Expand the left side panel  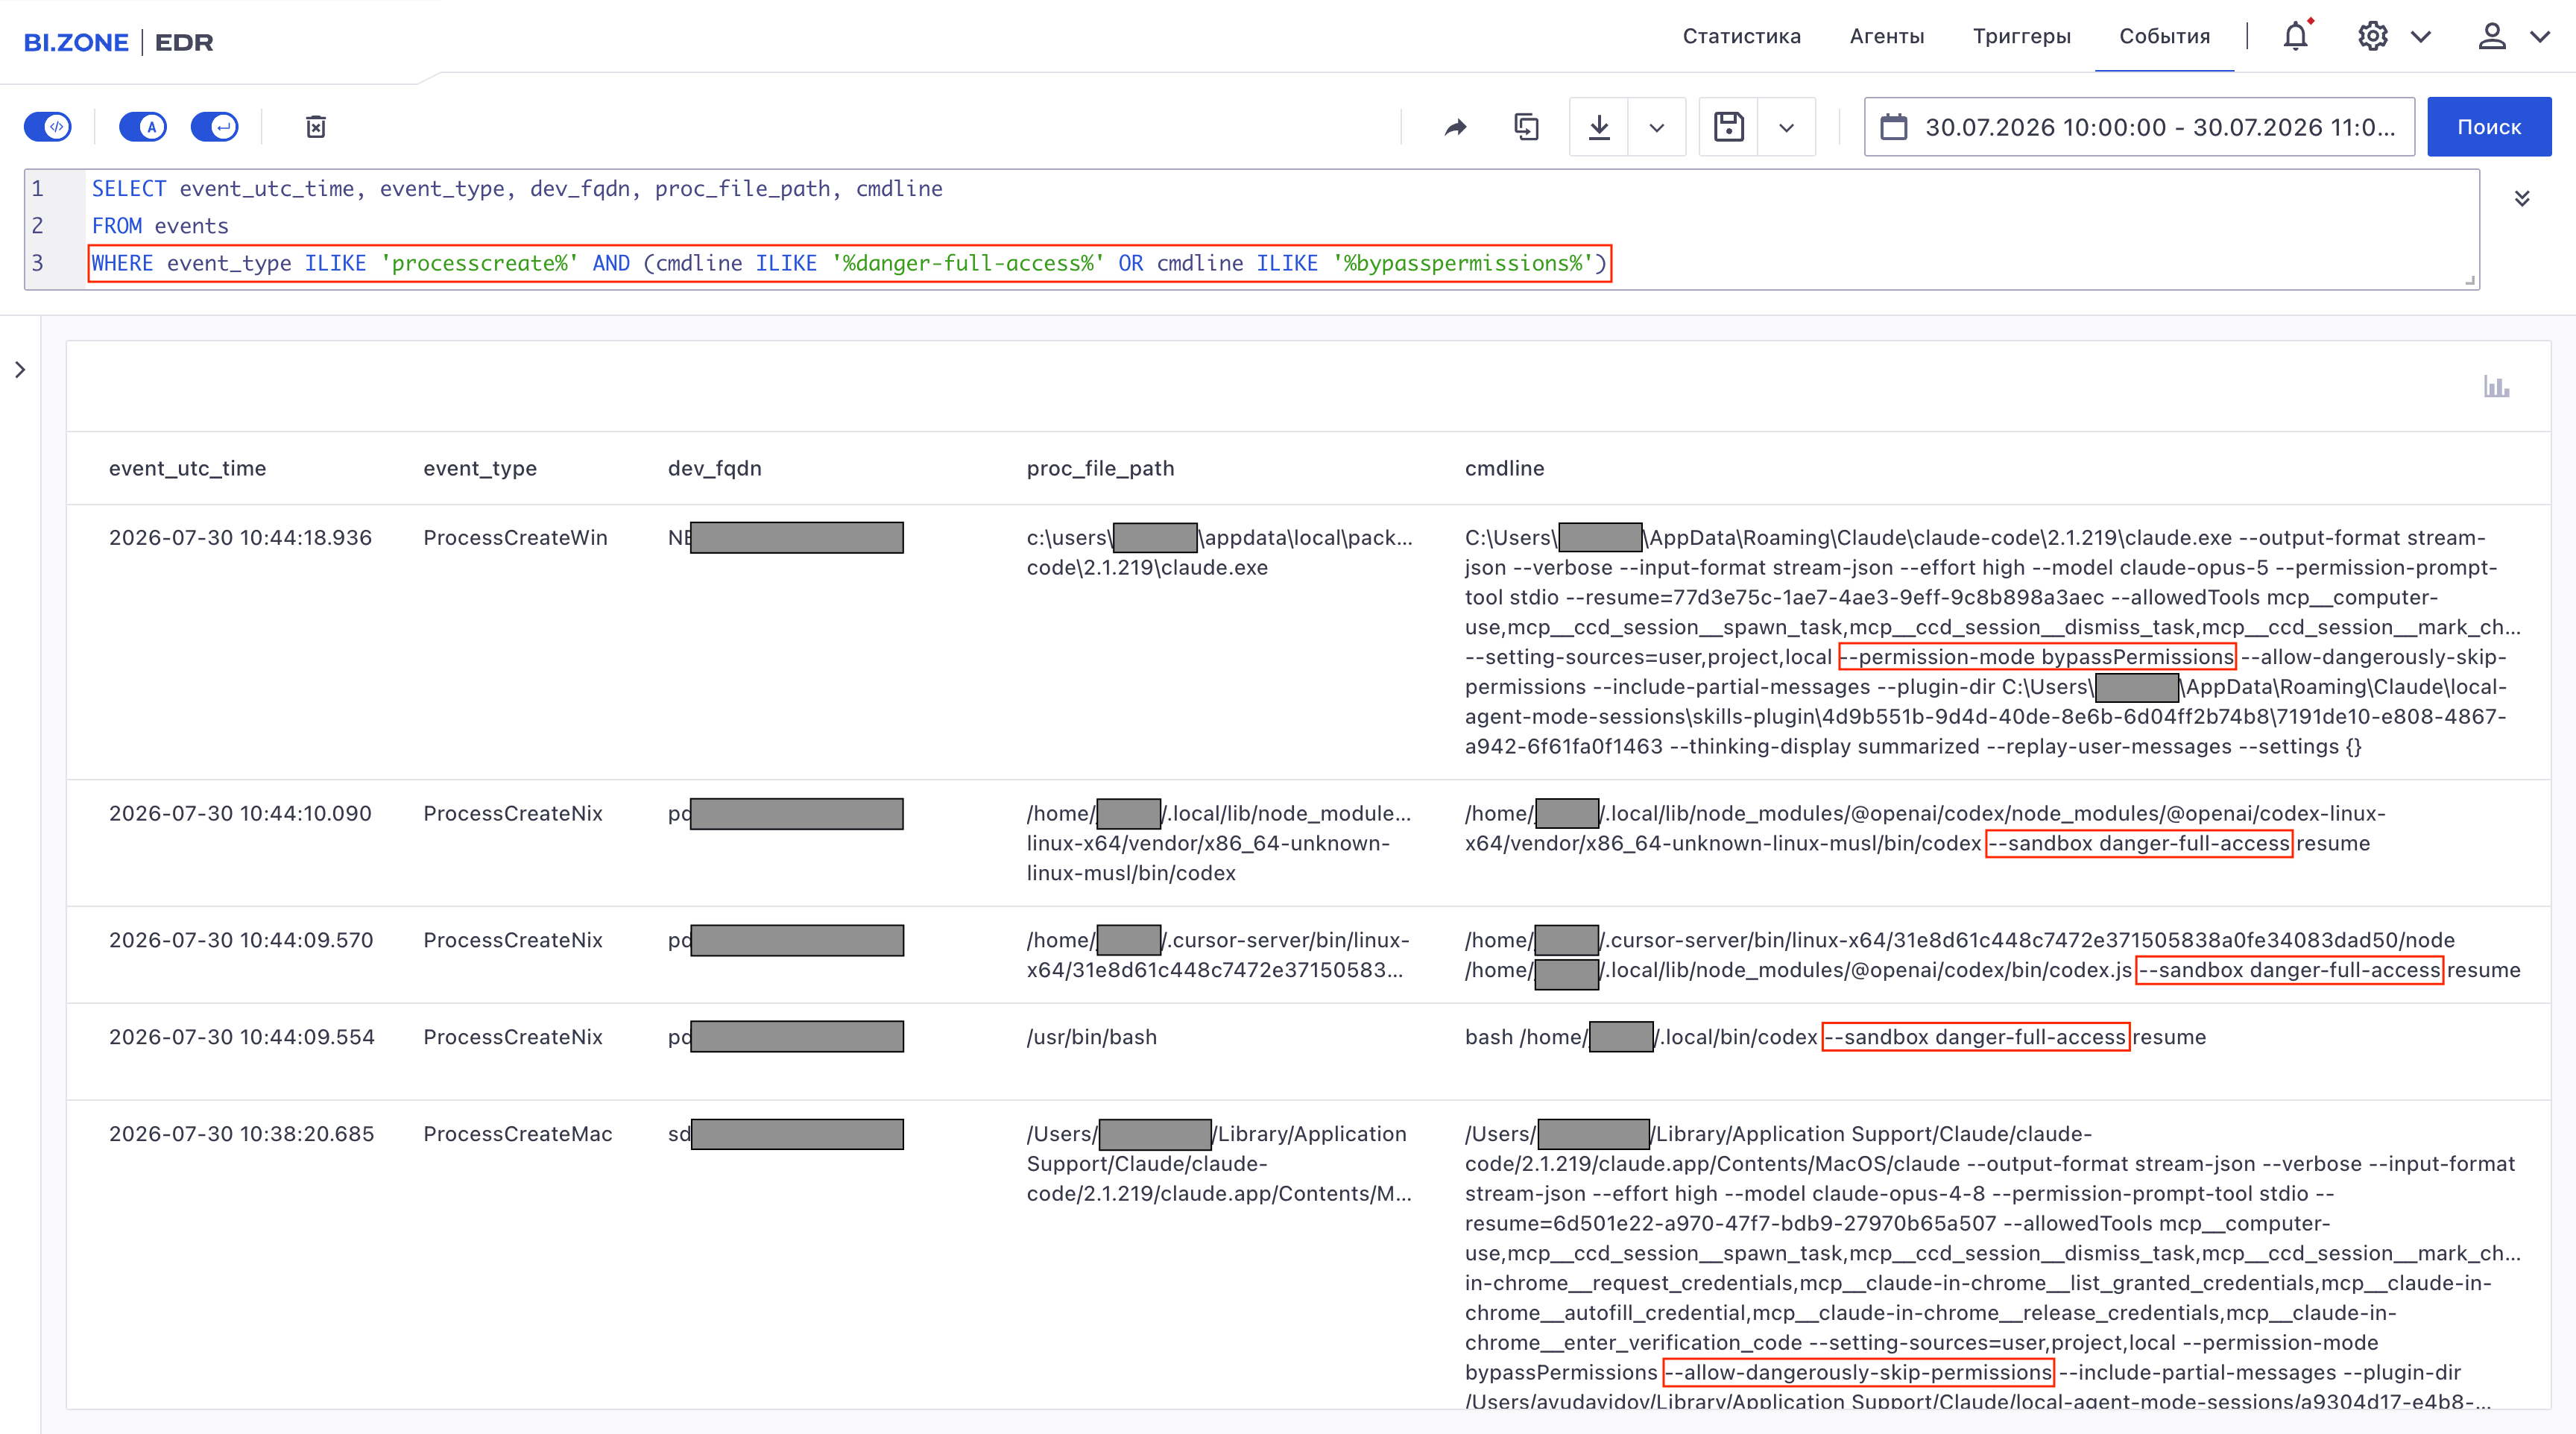coord(20,370)
